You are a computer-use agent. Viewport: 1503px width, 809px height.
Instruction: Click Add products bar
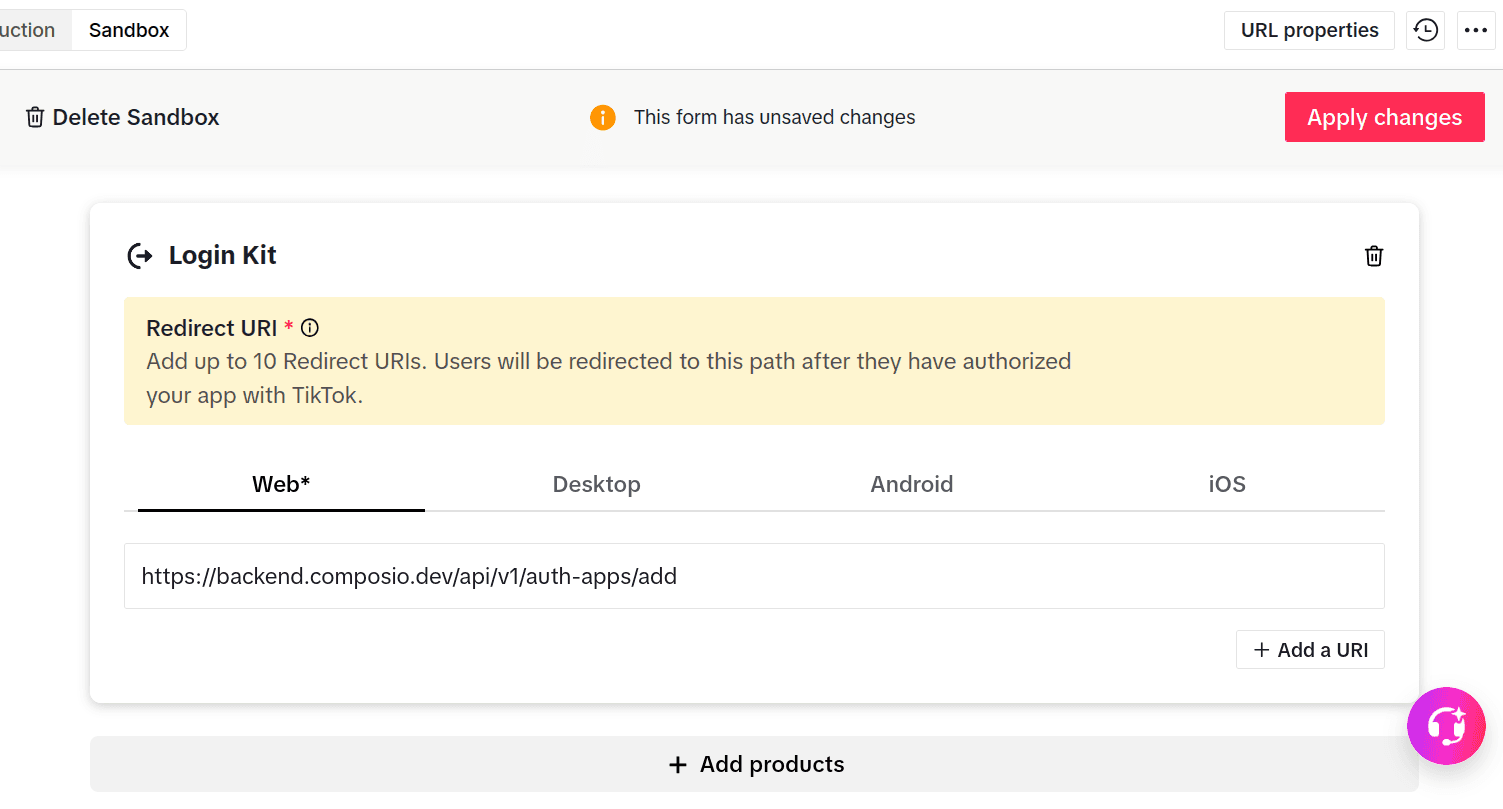point(755,765)
